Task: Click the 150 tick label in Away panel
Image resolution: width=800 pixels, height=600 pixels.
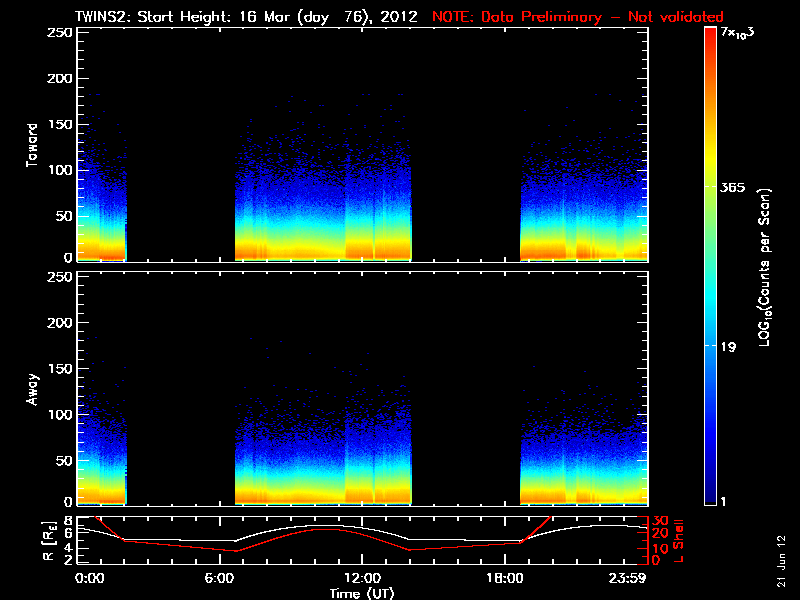Action: 60,368
